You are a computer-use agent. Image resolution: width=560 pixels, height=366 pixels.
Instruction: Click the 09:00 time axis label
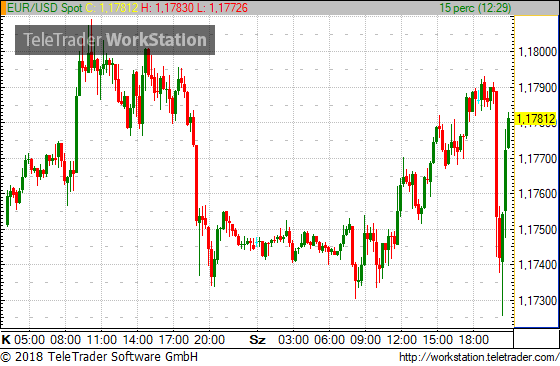pyautogui.click(x=365, y=339)
